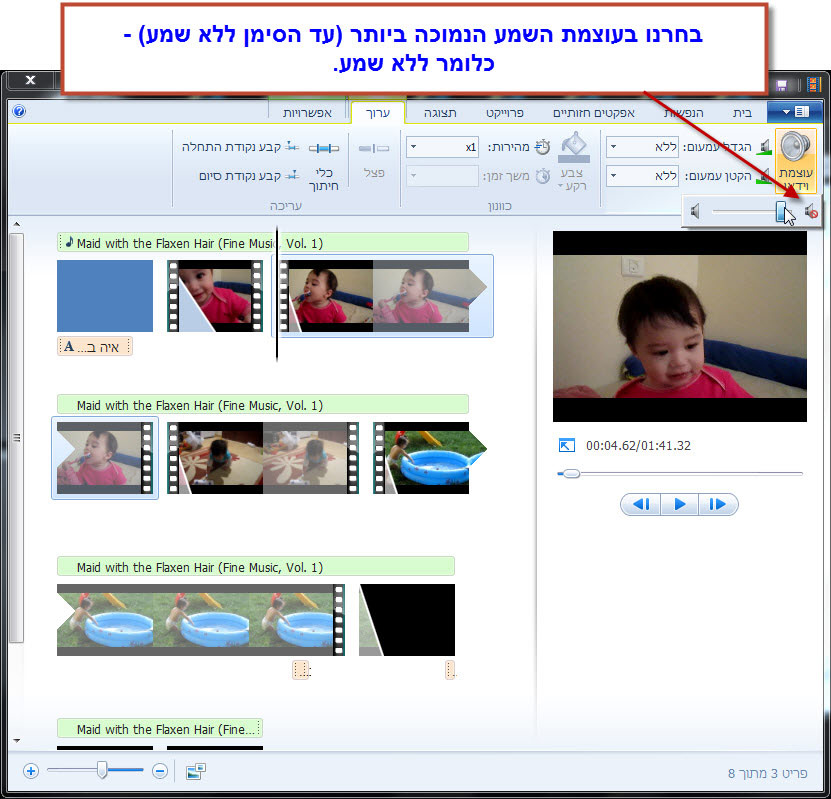
Task: Click the Split tool button
Action: [x=374, y=159]
